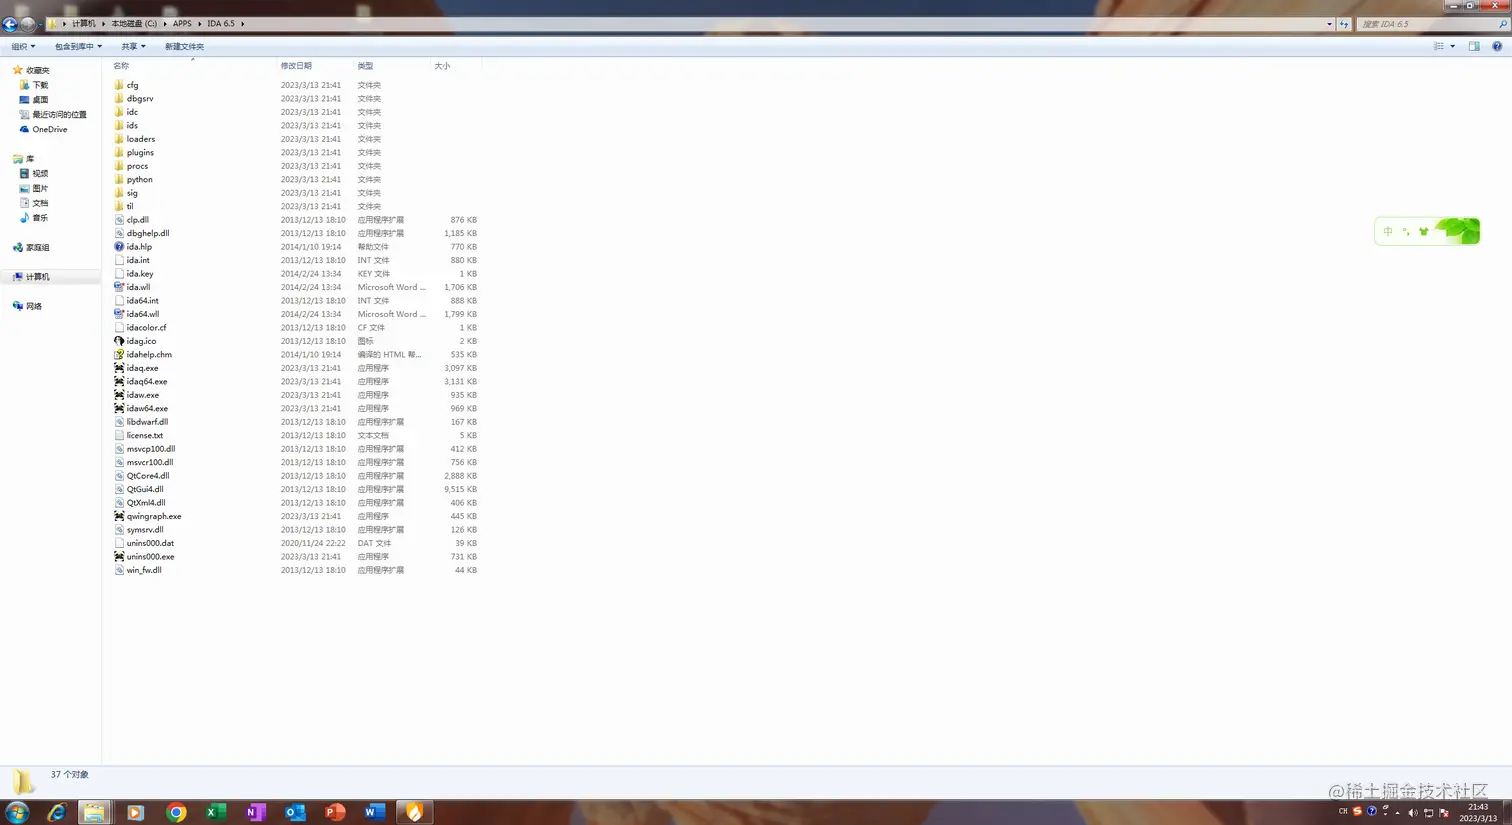This screenshot has height=825, width=1512.
Task: Click the search magnifier icon
Action: tap(1502, 24)
